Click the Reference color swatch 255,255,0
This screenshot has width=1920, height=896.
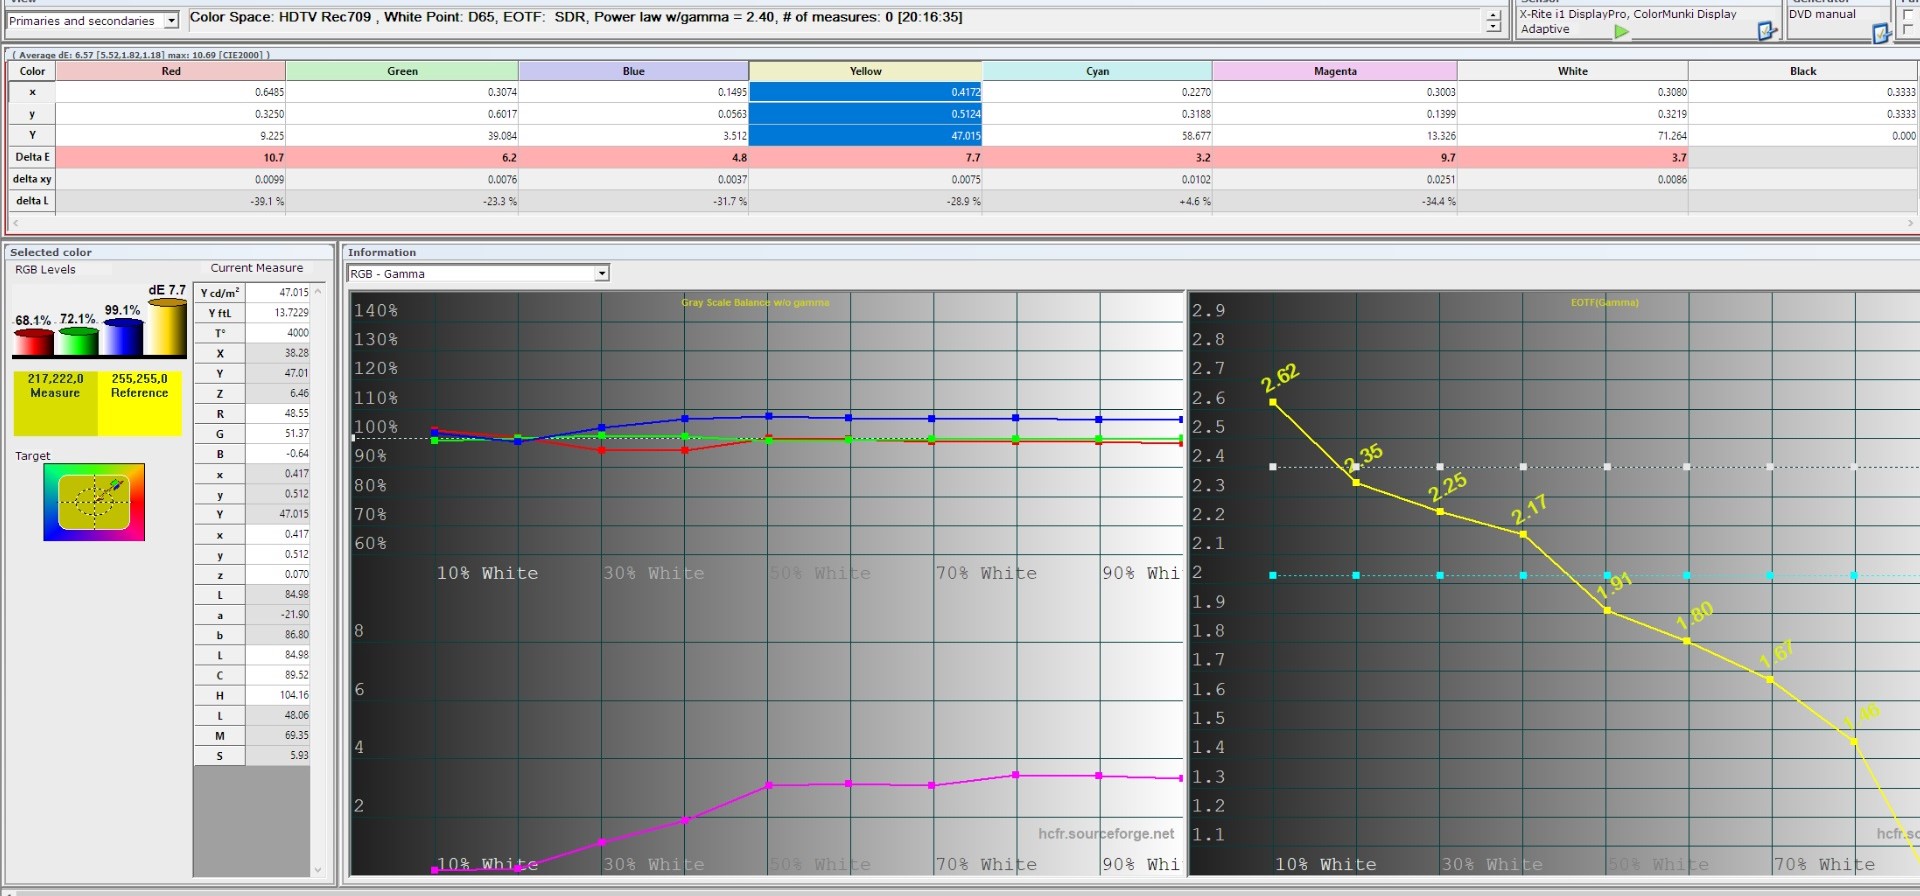click(x=140, y=403)
